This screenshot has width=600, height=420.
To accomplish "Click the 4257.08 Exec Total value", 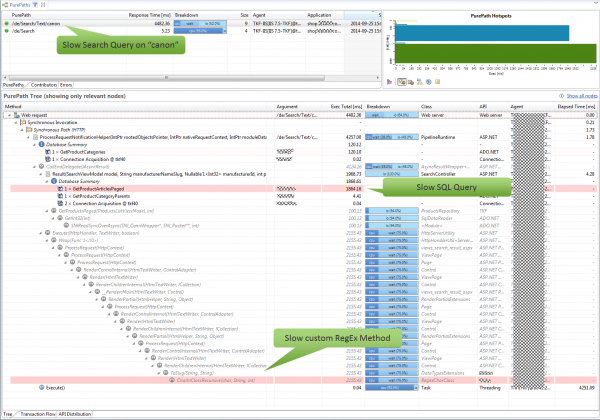I will pyautogui.click(x=354, y=137).
